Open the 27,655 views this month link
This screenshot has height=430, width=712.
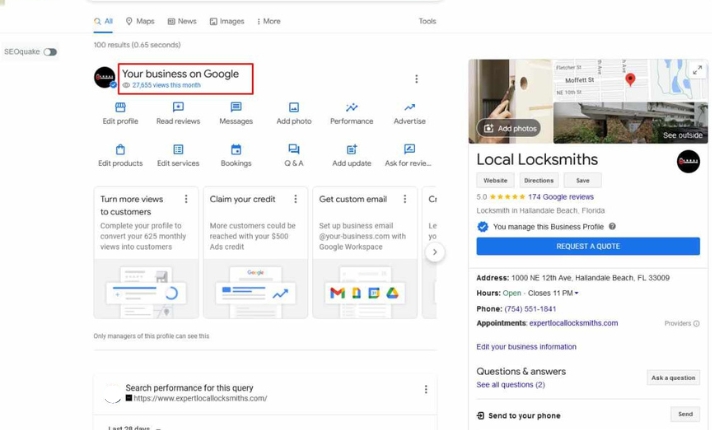[x=166, y=85]
